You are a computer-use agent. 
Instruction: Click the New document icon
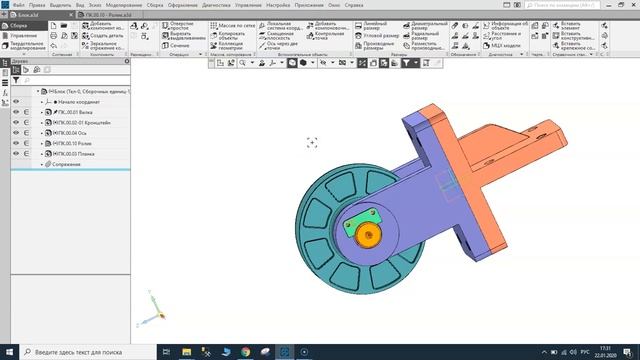53,26
